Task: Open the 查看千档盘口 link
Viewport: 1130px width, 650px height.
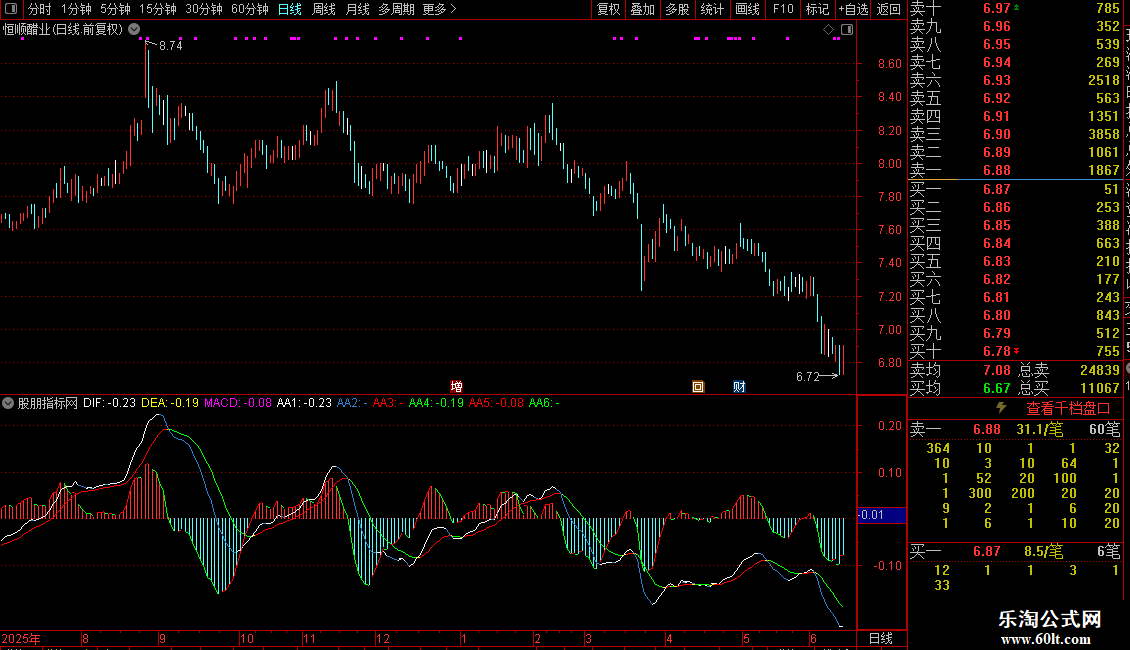Action: pyautogui.click(x=1068, y=409)
